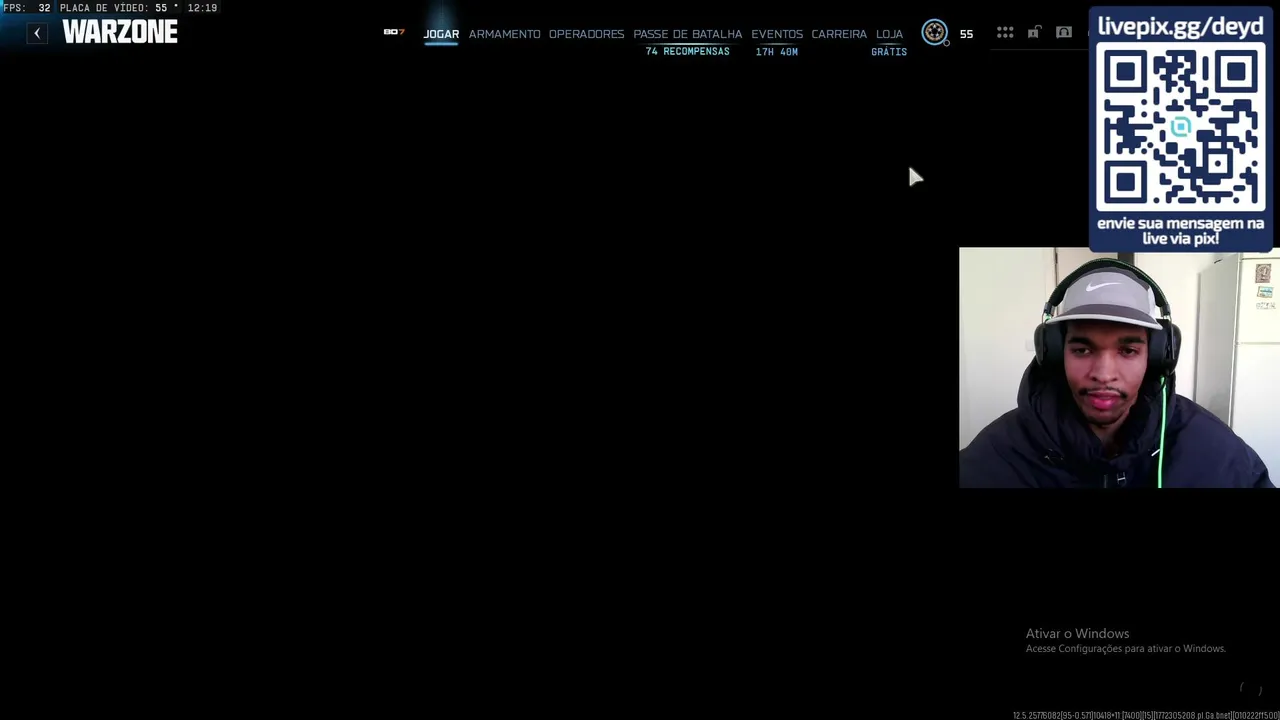Screen dimensions: 1280x720
Task: Open the BO7 game switcher icon
Action: [x=394, y=32]
